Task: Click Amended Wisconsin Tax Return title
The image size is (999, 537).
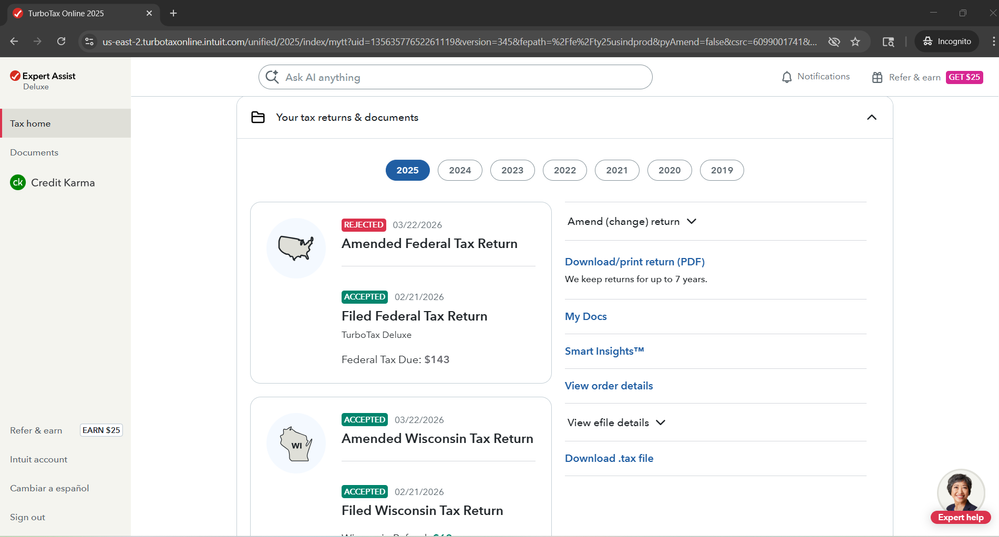Action: (437, 438)
